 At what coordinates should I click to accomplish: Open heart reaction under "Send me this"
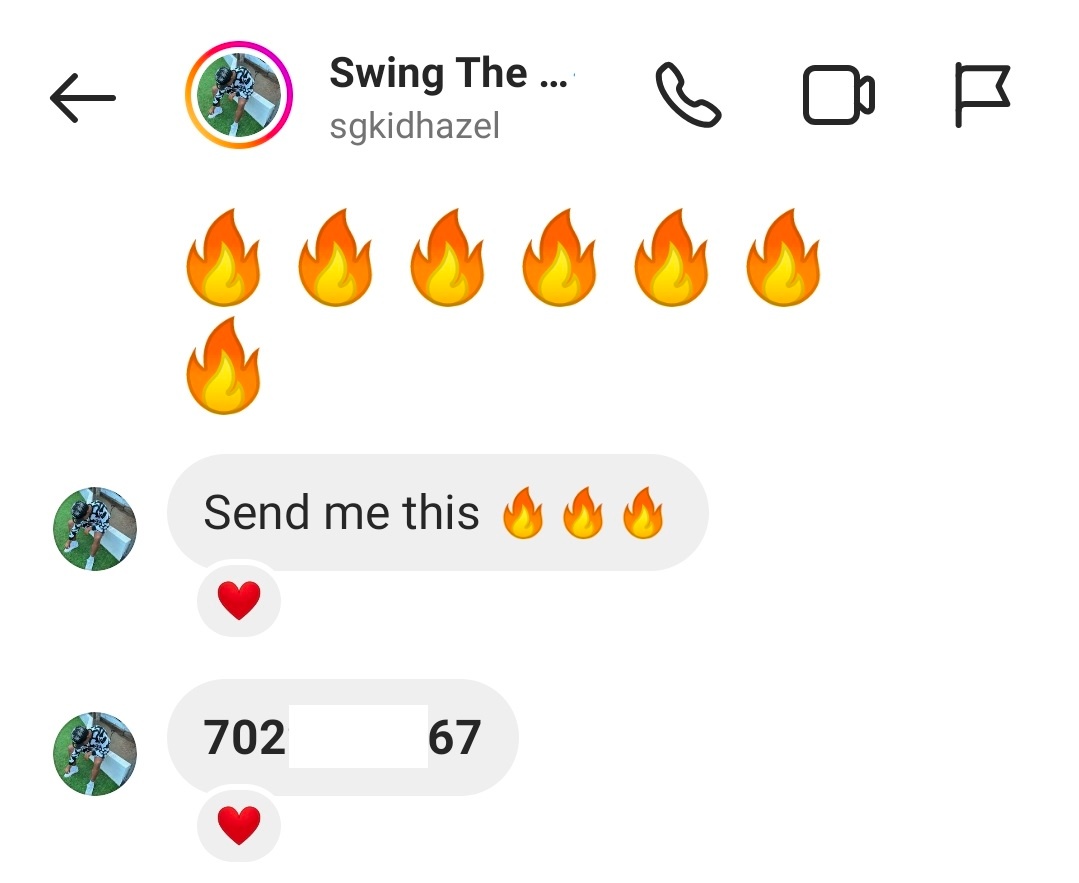pos(239,599)
